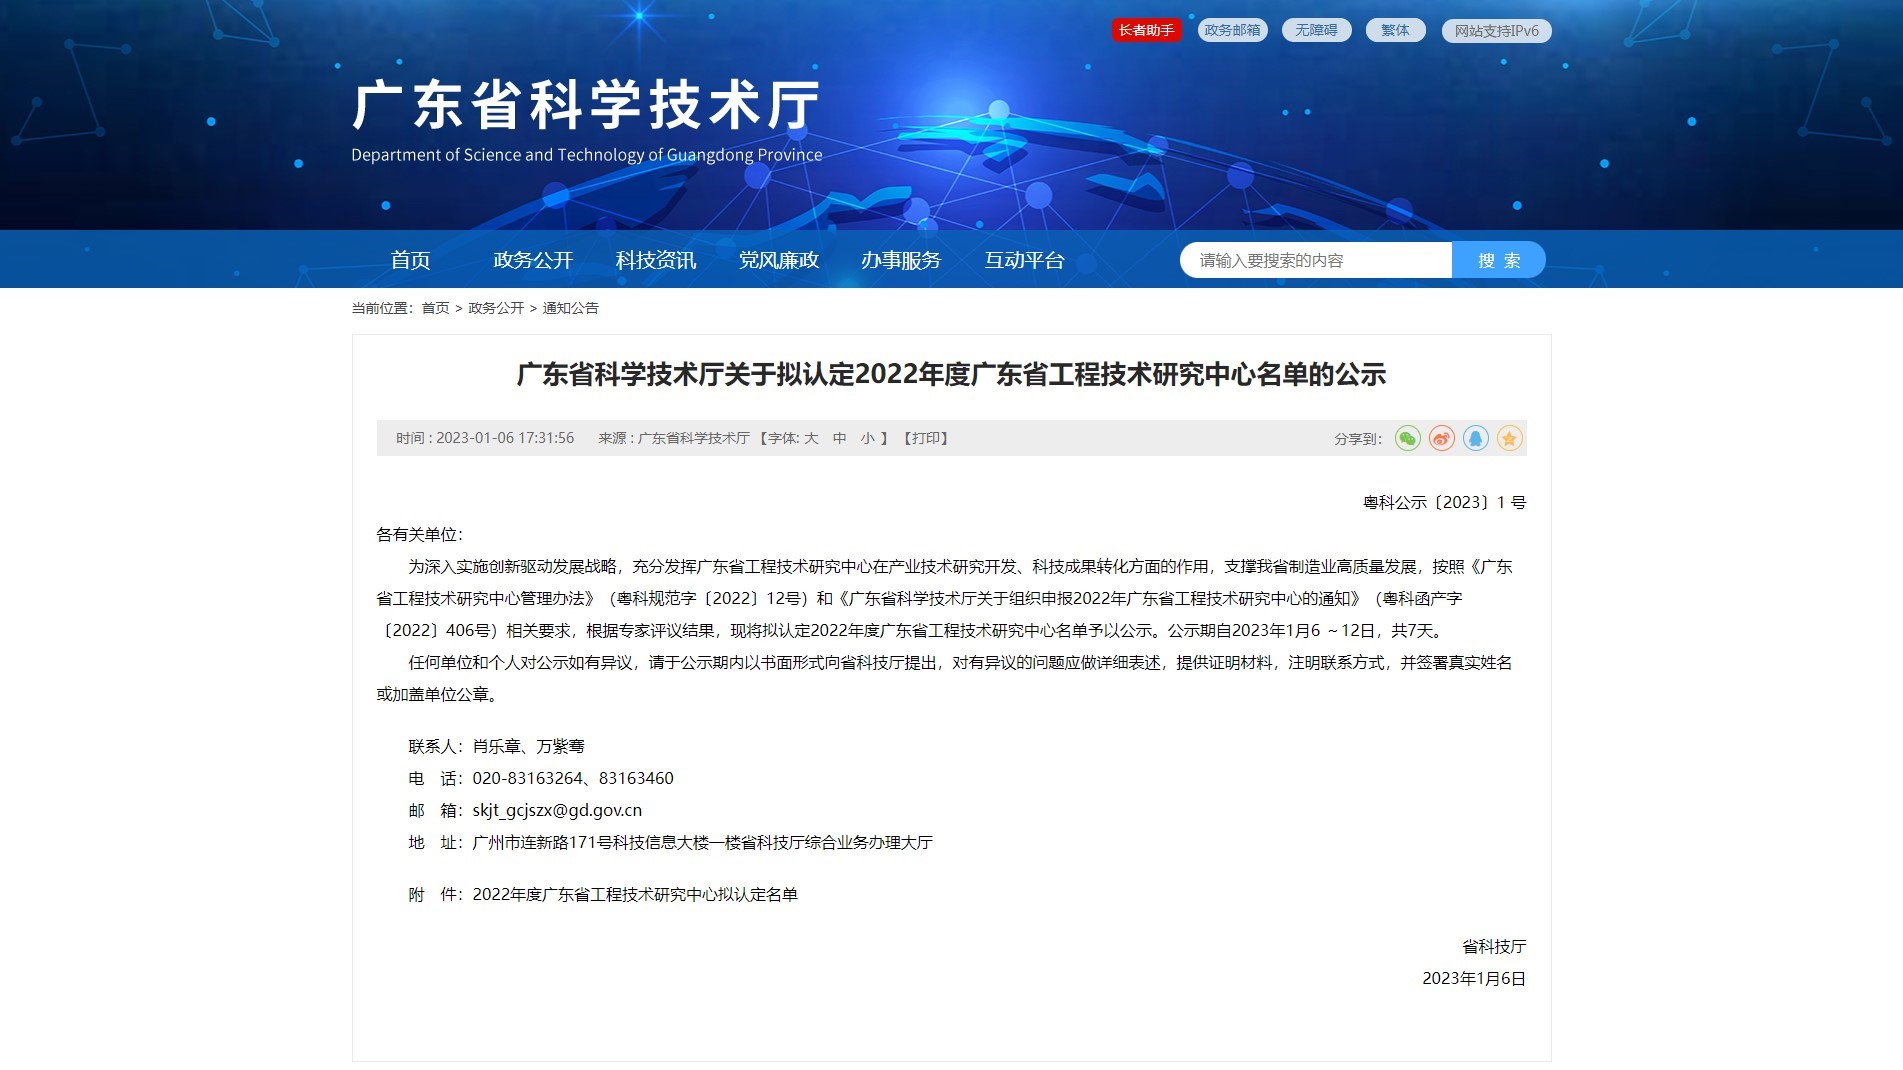Open 政务公开 navigation menu
The image size is (1903, 1070).
[533, 260]
